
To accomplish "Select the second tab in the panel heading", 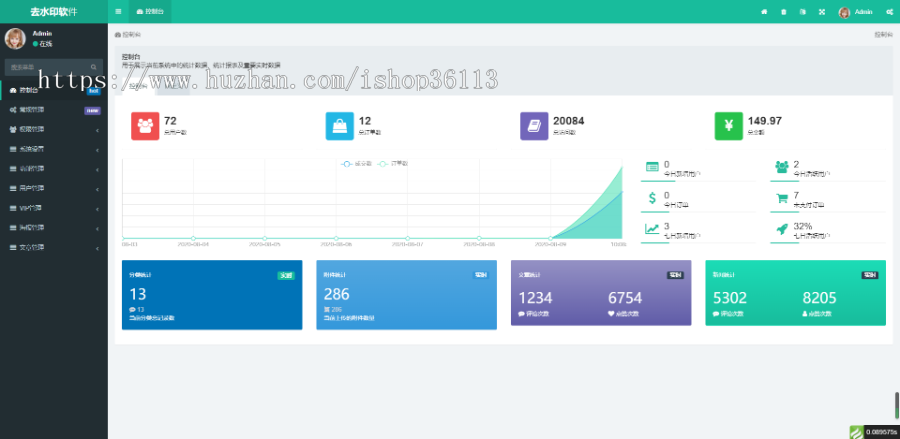I will point(172,86).
